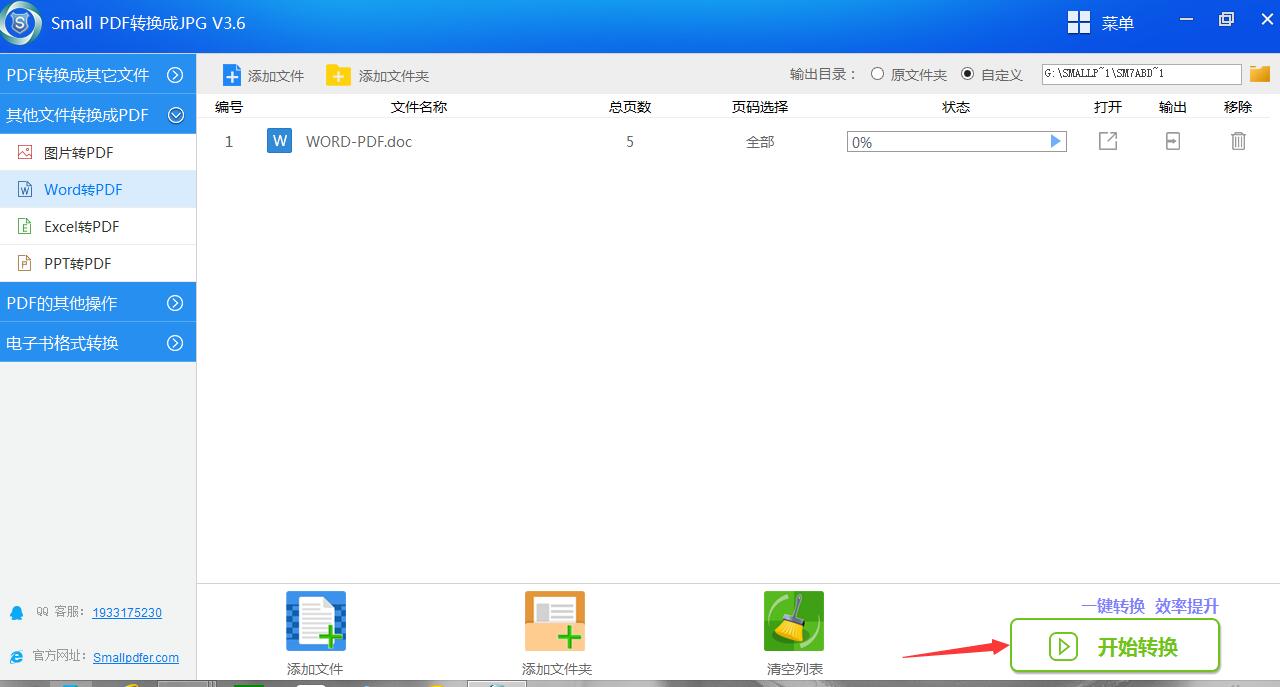Expand the PDF的其他操作 section
This screenshot has width=1280, height=687.
click(x=175, y=303)
